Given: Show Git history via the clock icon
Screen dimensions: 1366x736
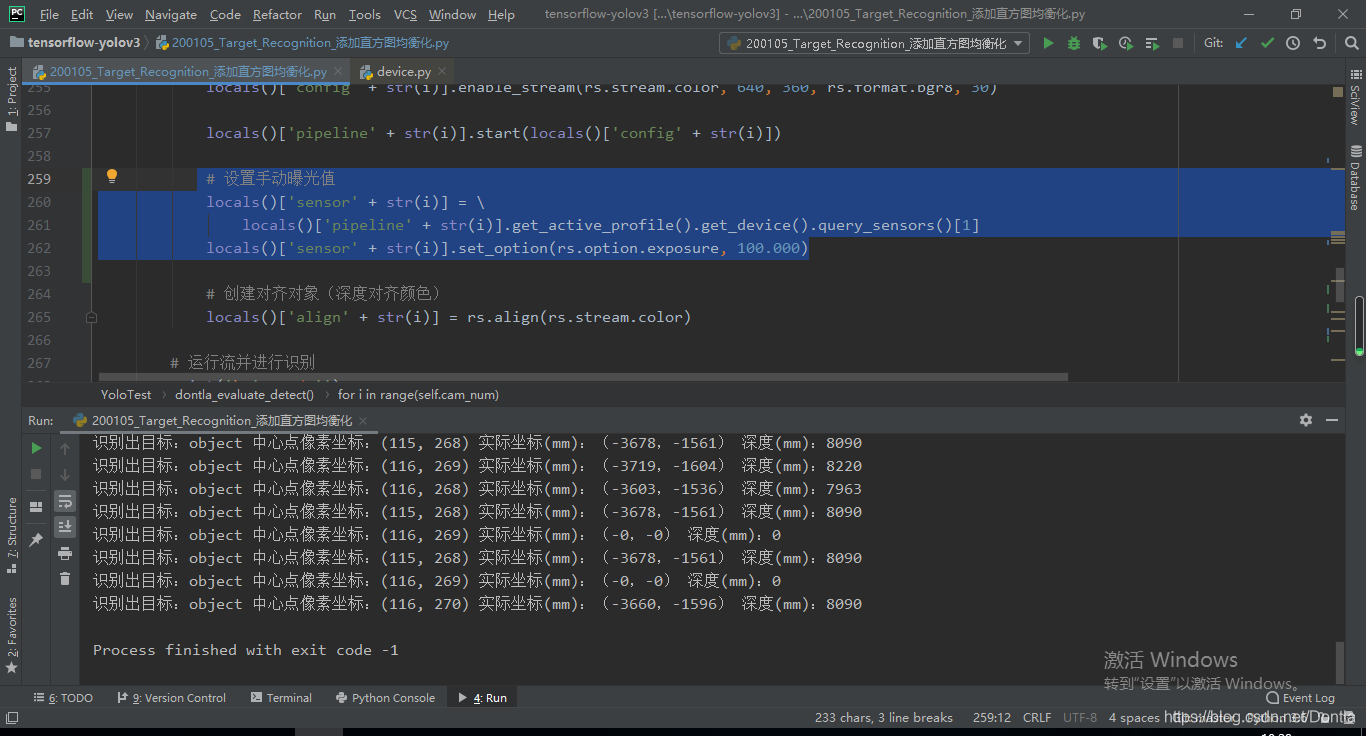Looking at the screenshot, I should (1293, 43).
